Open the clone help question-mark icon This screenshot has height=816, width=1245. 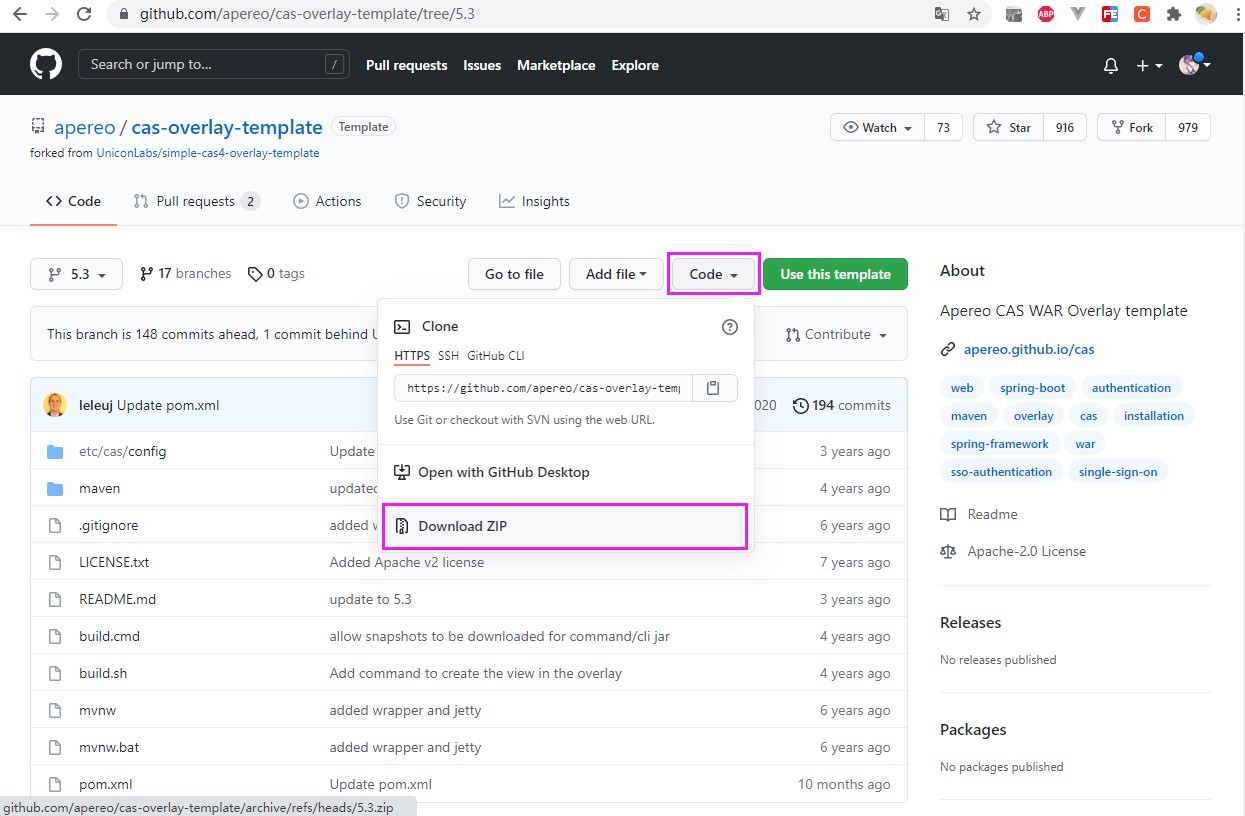pos(730,327)
